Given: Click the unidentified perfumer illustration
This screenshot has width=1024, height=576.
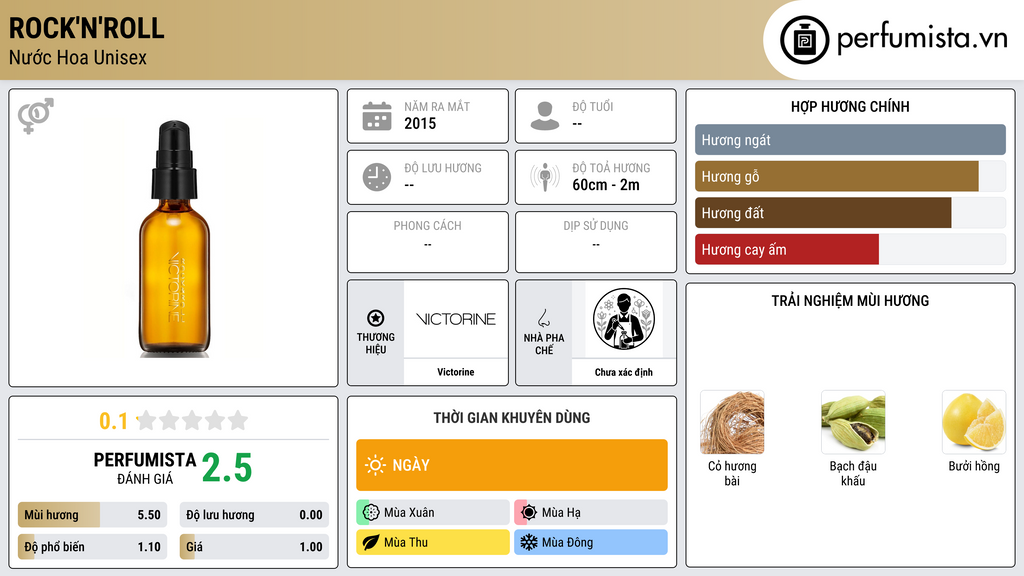Looking at the screenshot, I should point(624,319).
